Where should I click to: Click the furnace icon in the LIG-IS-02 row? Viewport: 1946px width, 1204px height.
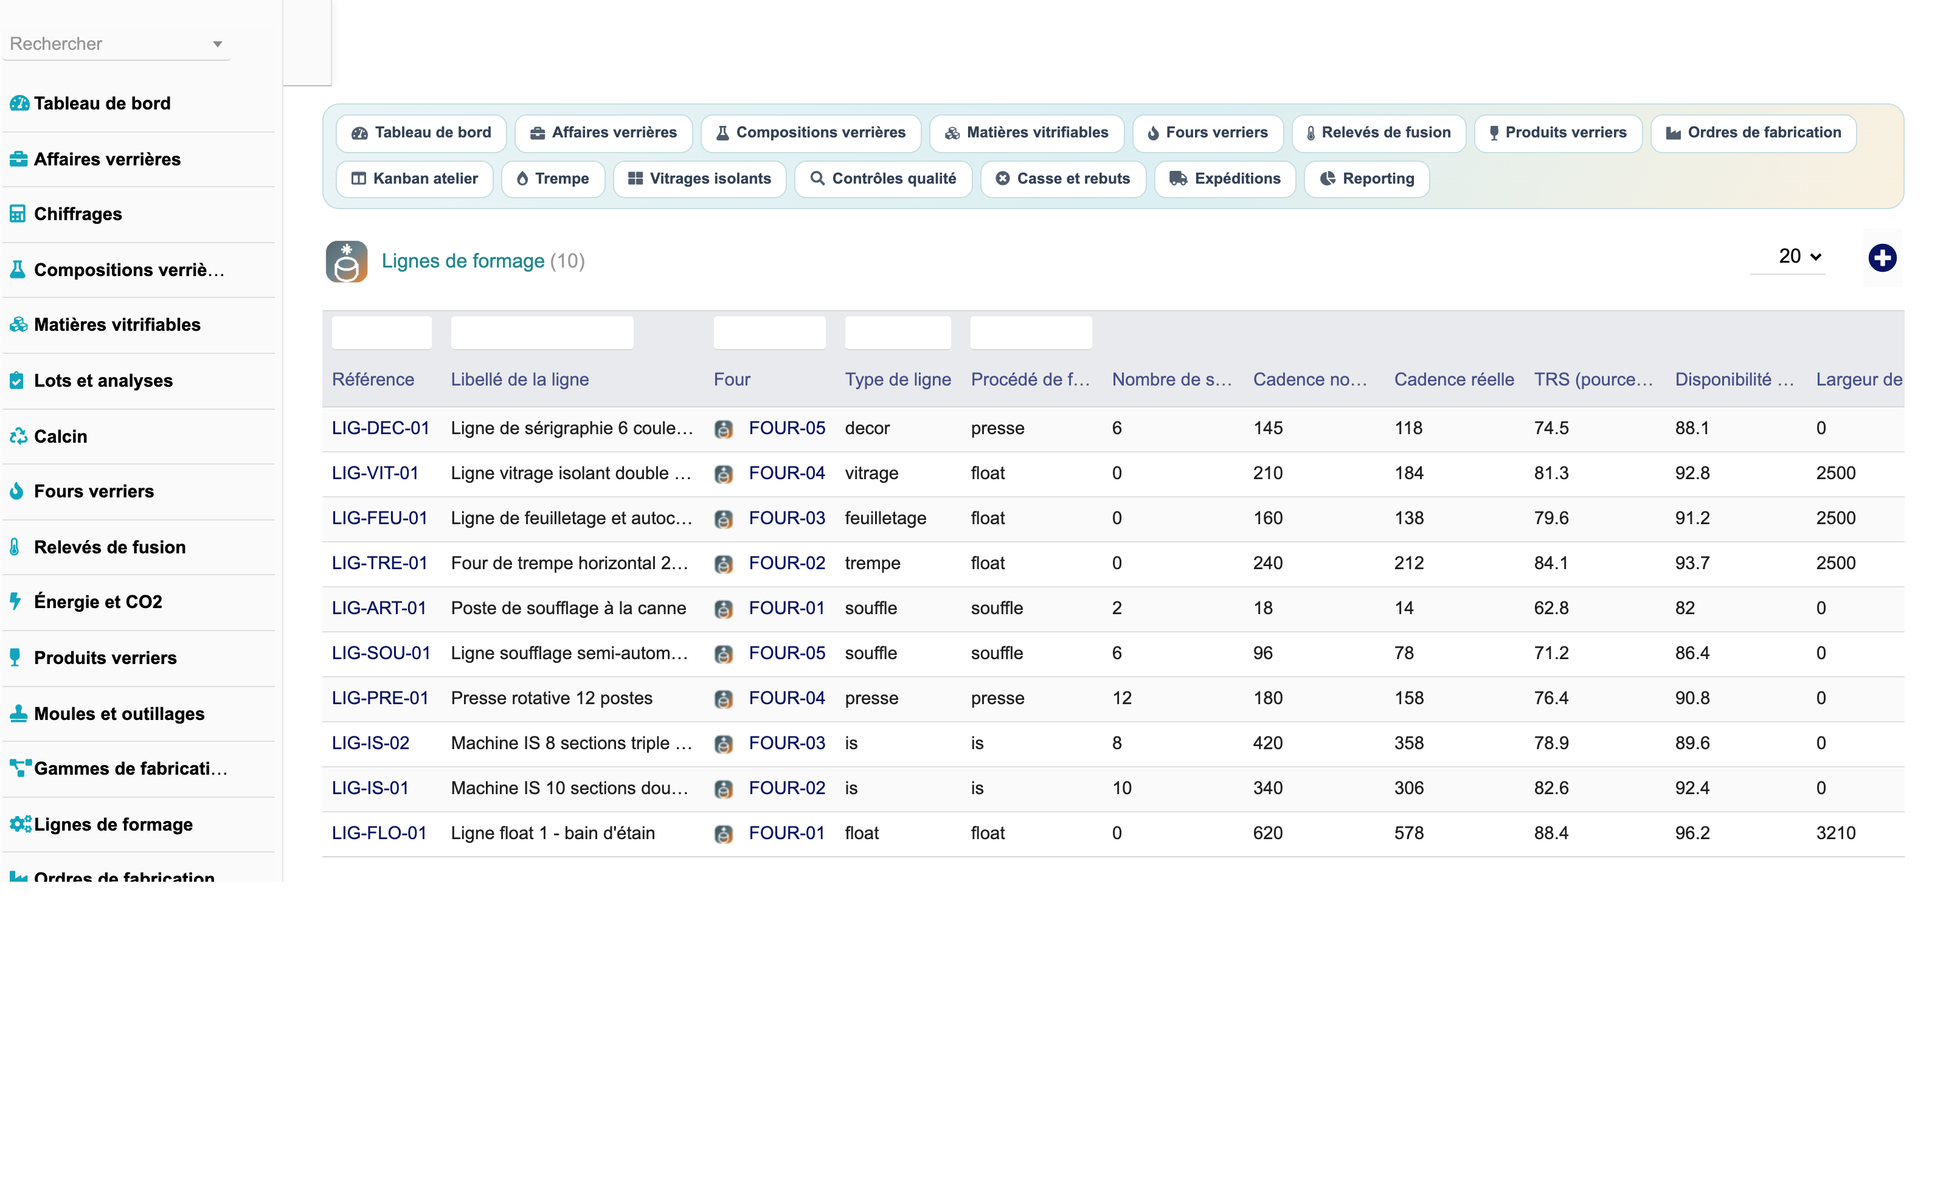click(x=724, y=744)
